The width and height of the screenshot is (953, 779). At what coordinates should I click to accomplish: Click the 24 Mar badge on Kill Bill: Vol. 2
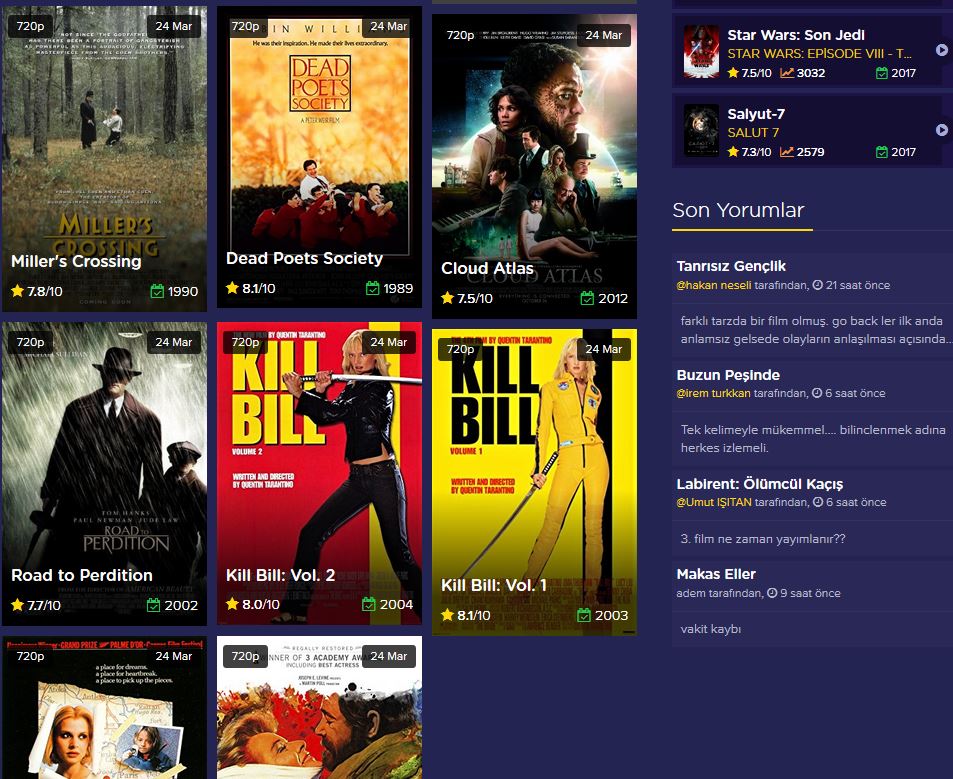[x=388, y=342]
